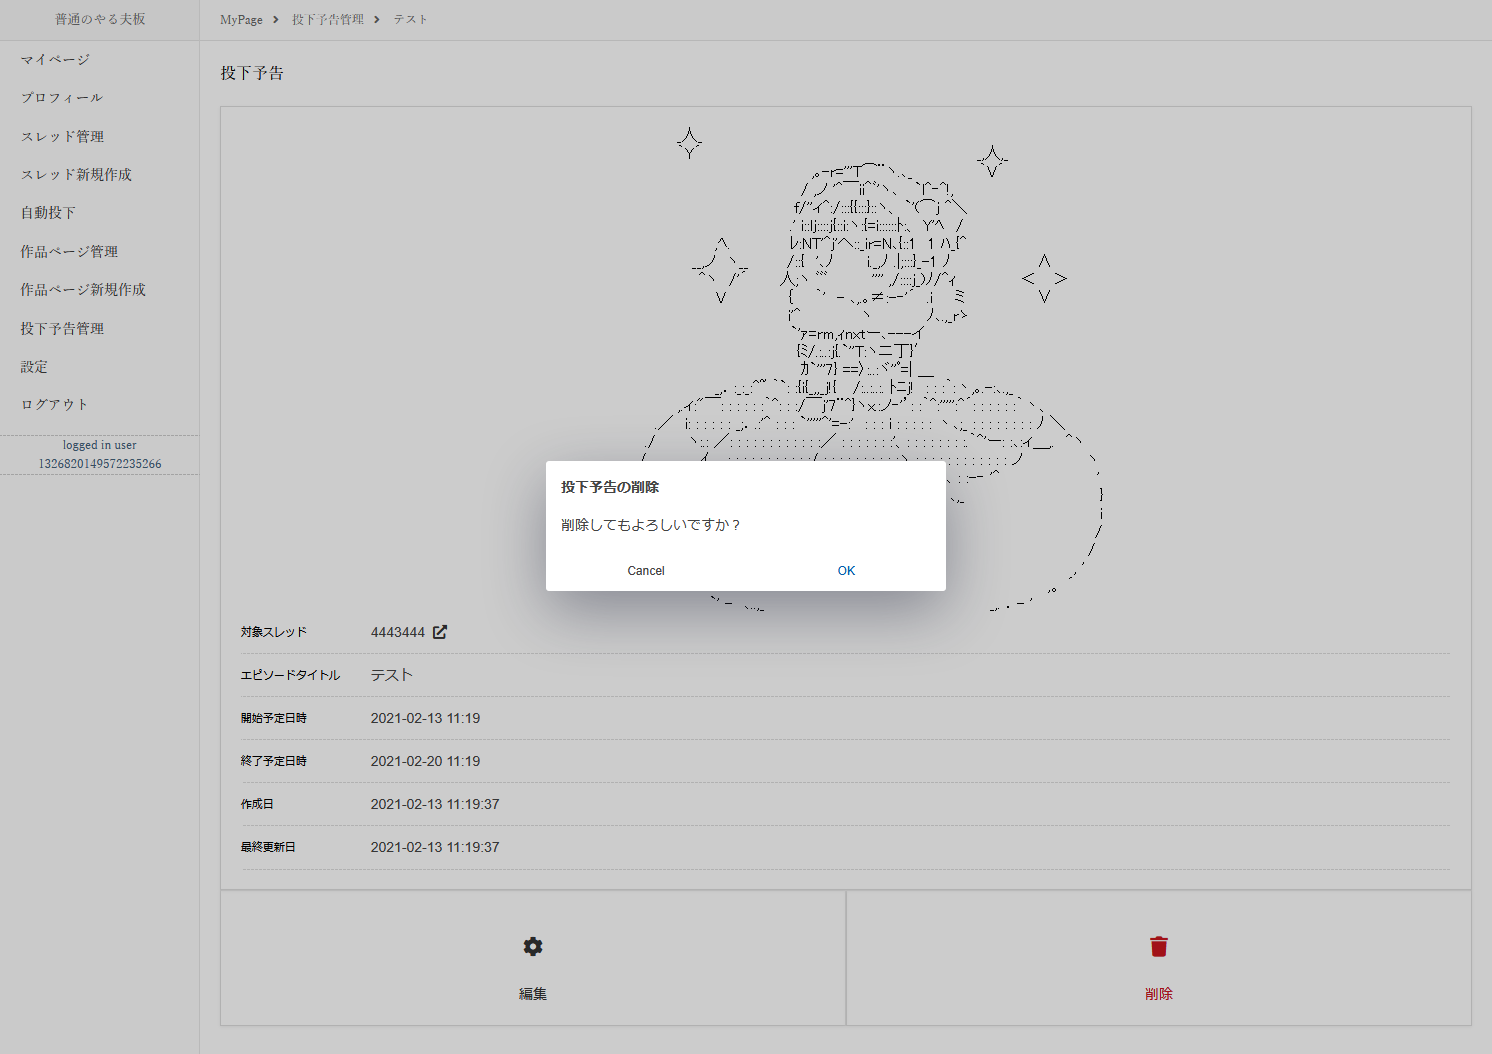Open プロフィール in the sidebar

coord(61,97)
